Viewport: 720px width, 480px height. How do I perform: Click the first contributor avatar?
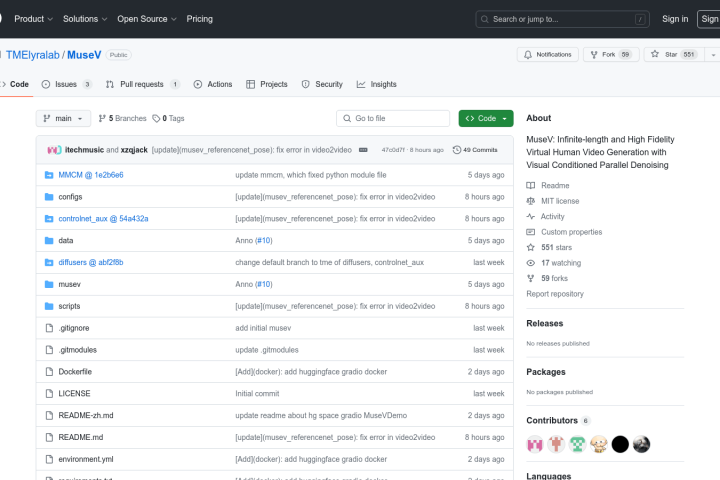tap(536, 444)
